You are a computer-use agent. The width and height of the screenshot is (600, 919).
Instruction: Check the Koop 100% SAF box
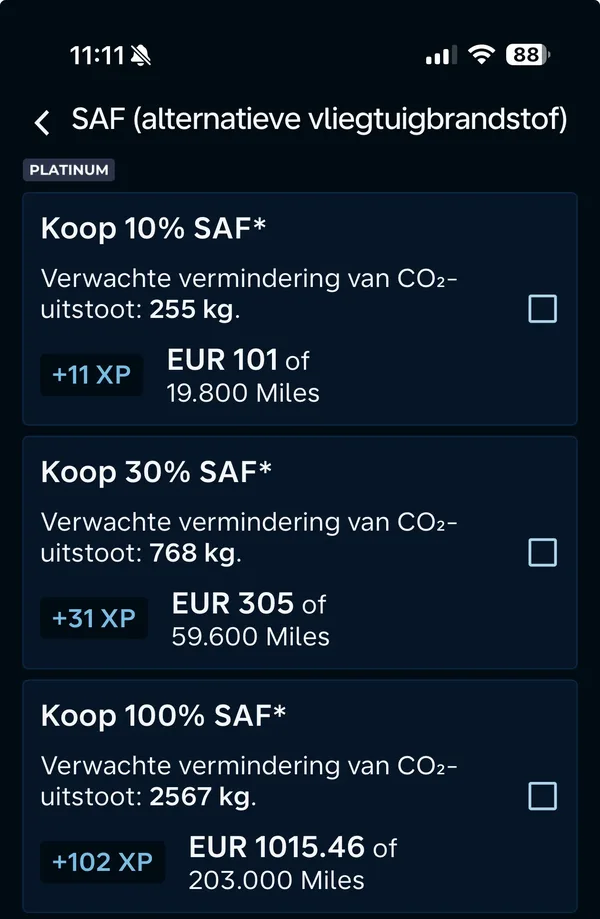coord(541,796)
